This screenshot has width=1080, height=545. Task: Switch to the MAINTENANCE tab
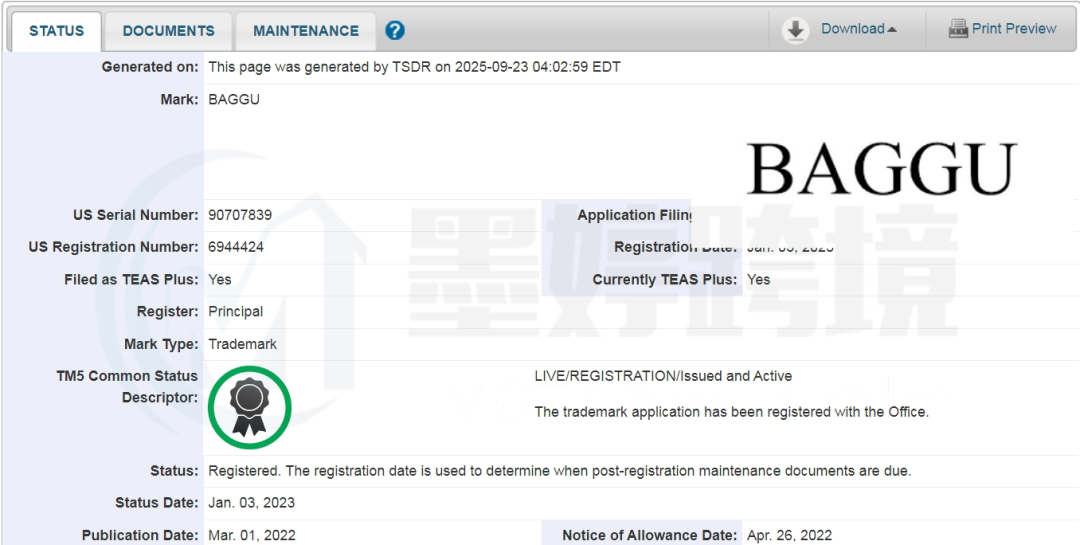click(x=306, y=31)
